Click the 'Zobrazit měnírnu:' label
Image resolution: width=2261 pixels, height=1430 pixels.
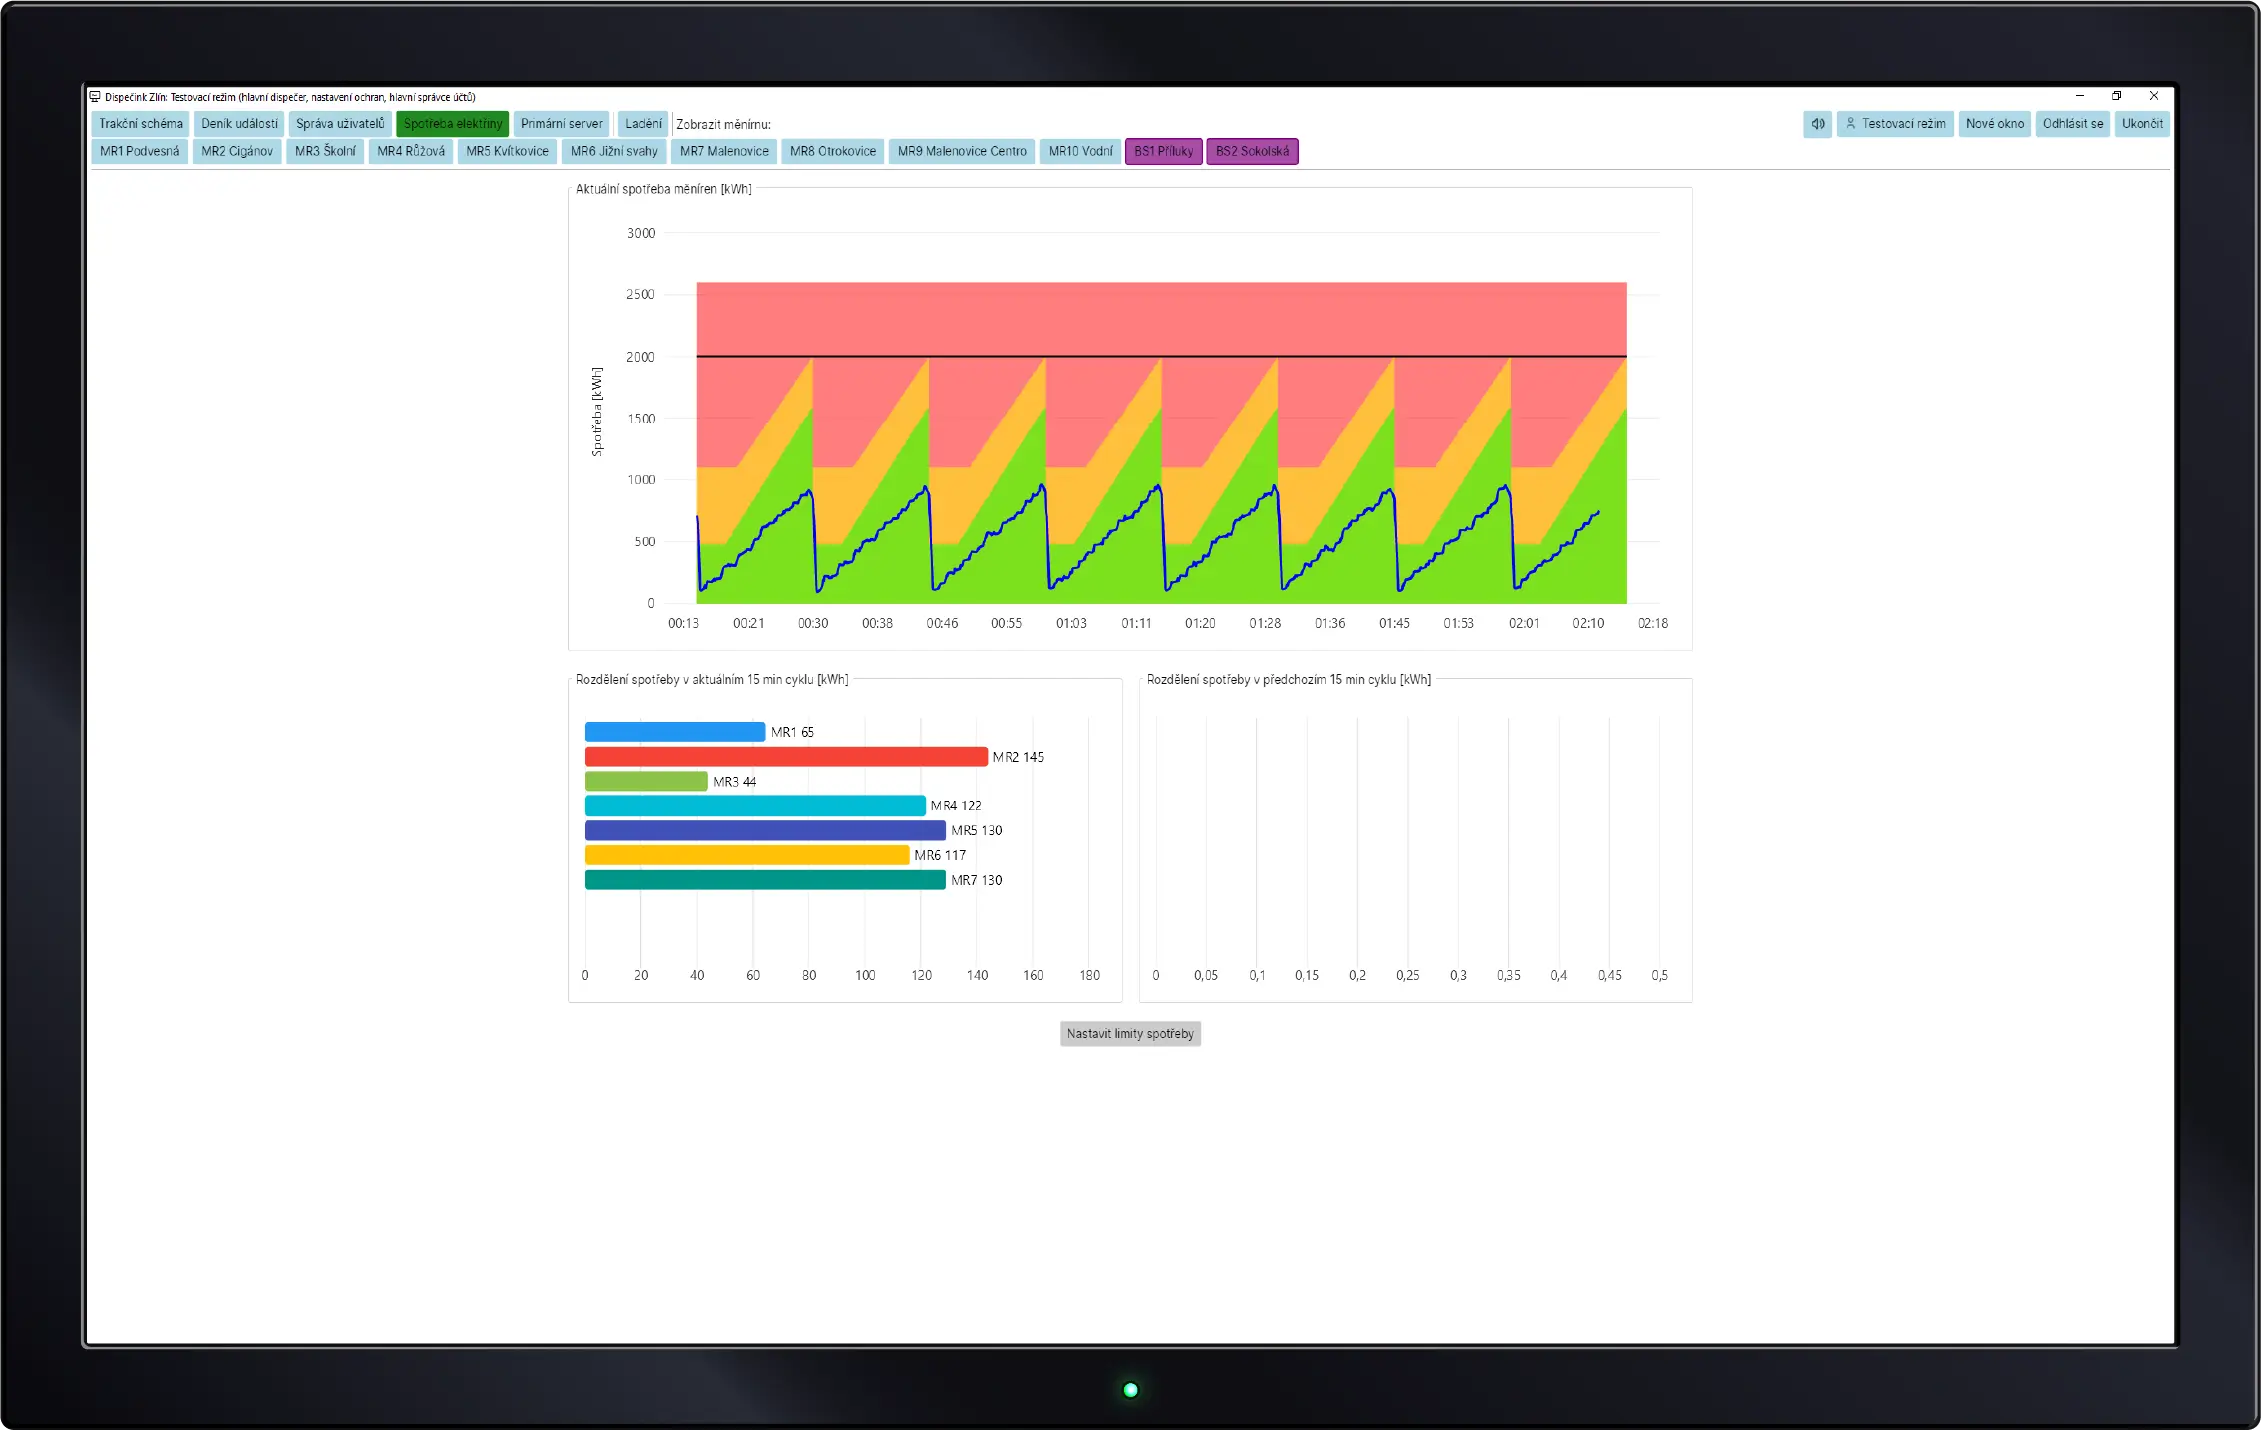coord(723,125)
